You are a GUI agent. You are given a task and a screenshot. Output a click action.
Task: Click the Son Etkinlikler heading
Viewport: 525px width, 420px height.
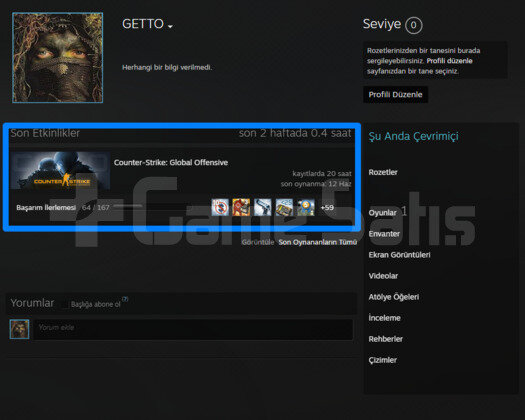coord(45,133)
